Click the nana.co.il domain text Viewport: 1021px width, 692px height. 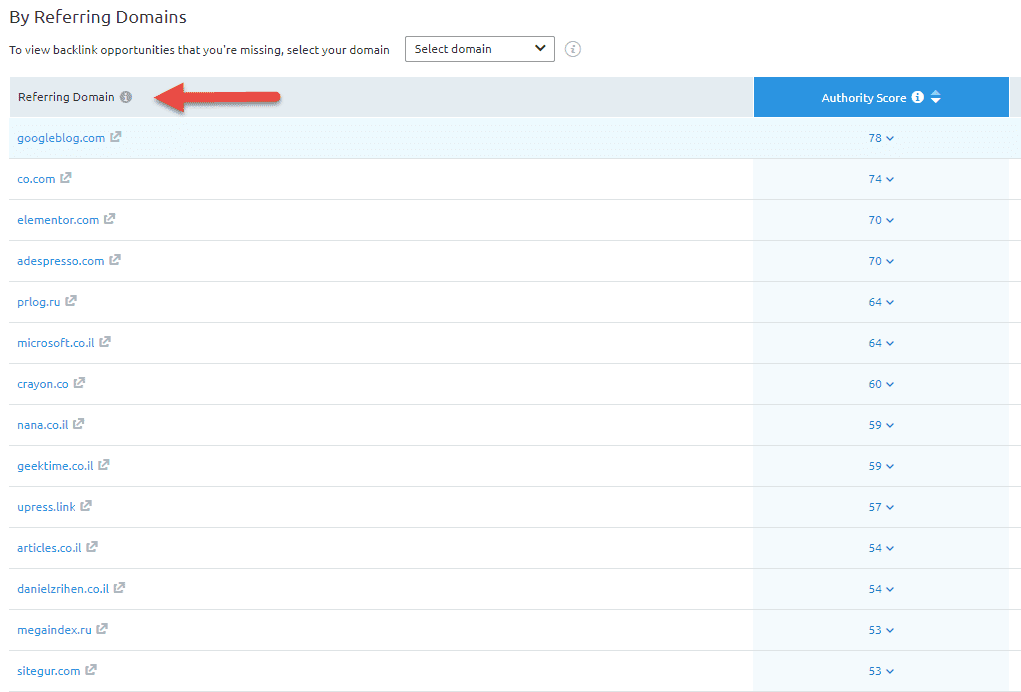point(42,425)
